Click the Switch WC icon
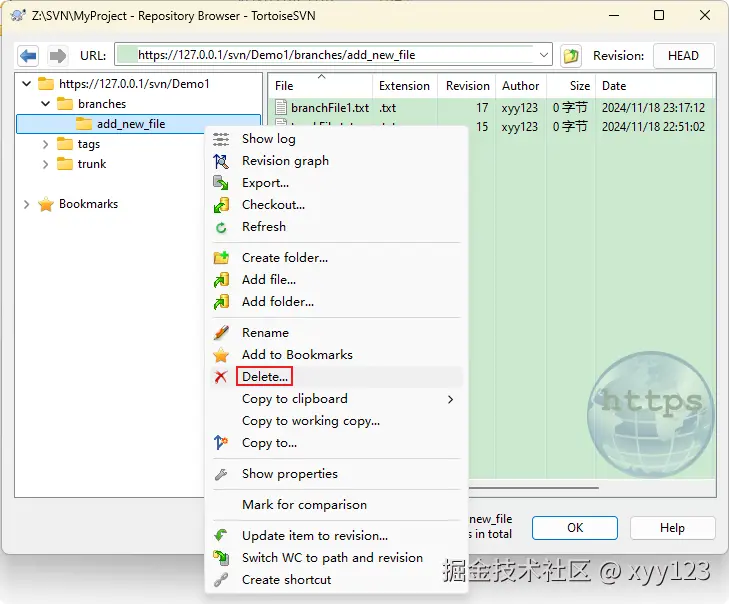The image size is (729, 604). [x=221, y=558]
